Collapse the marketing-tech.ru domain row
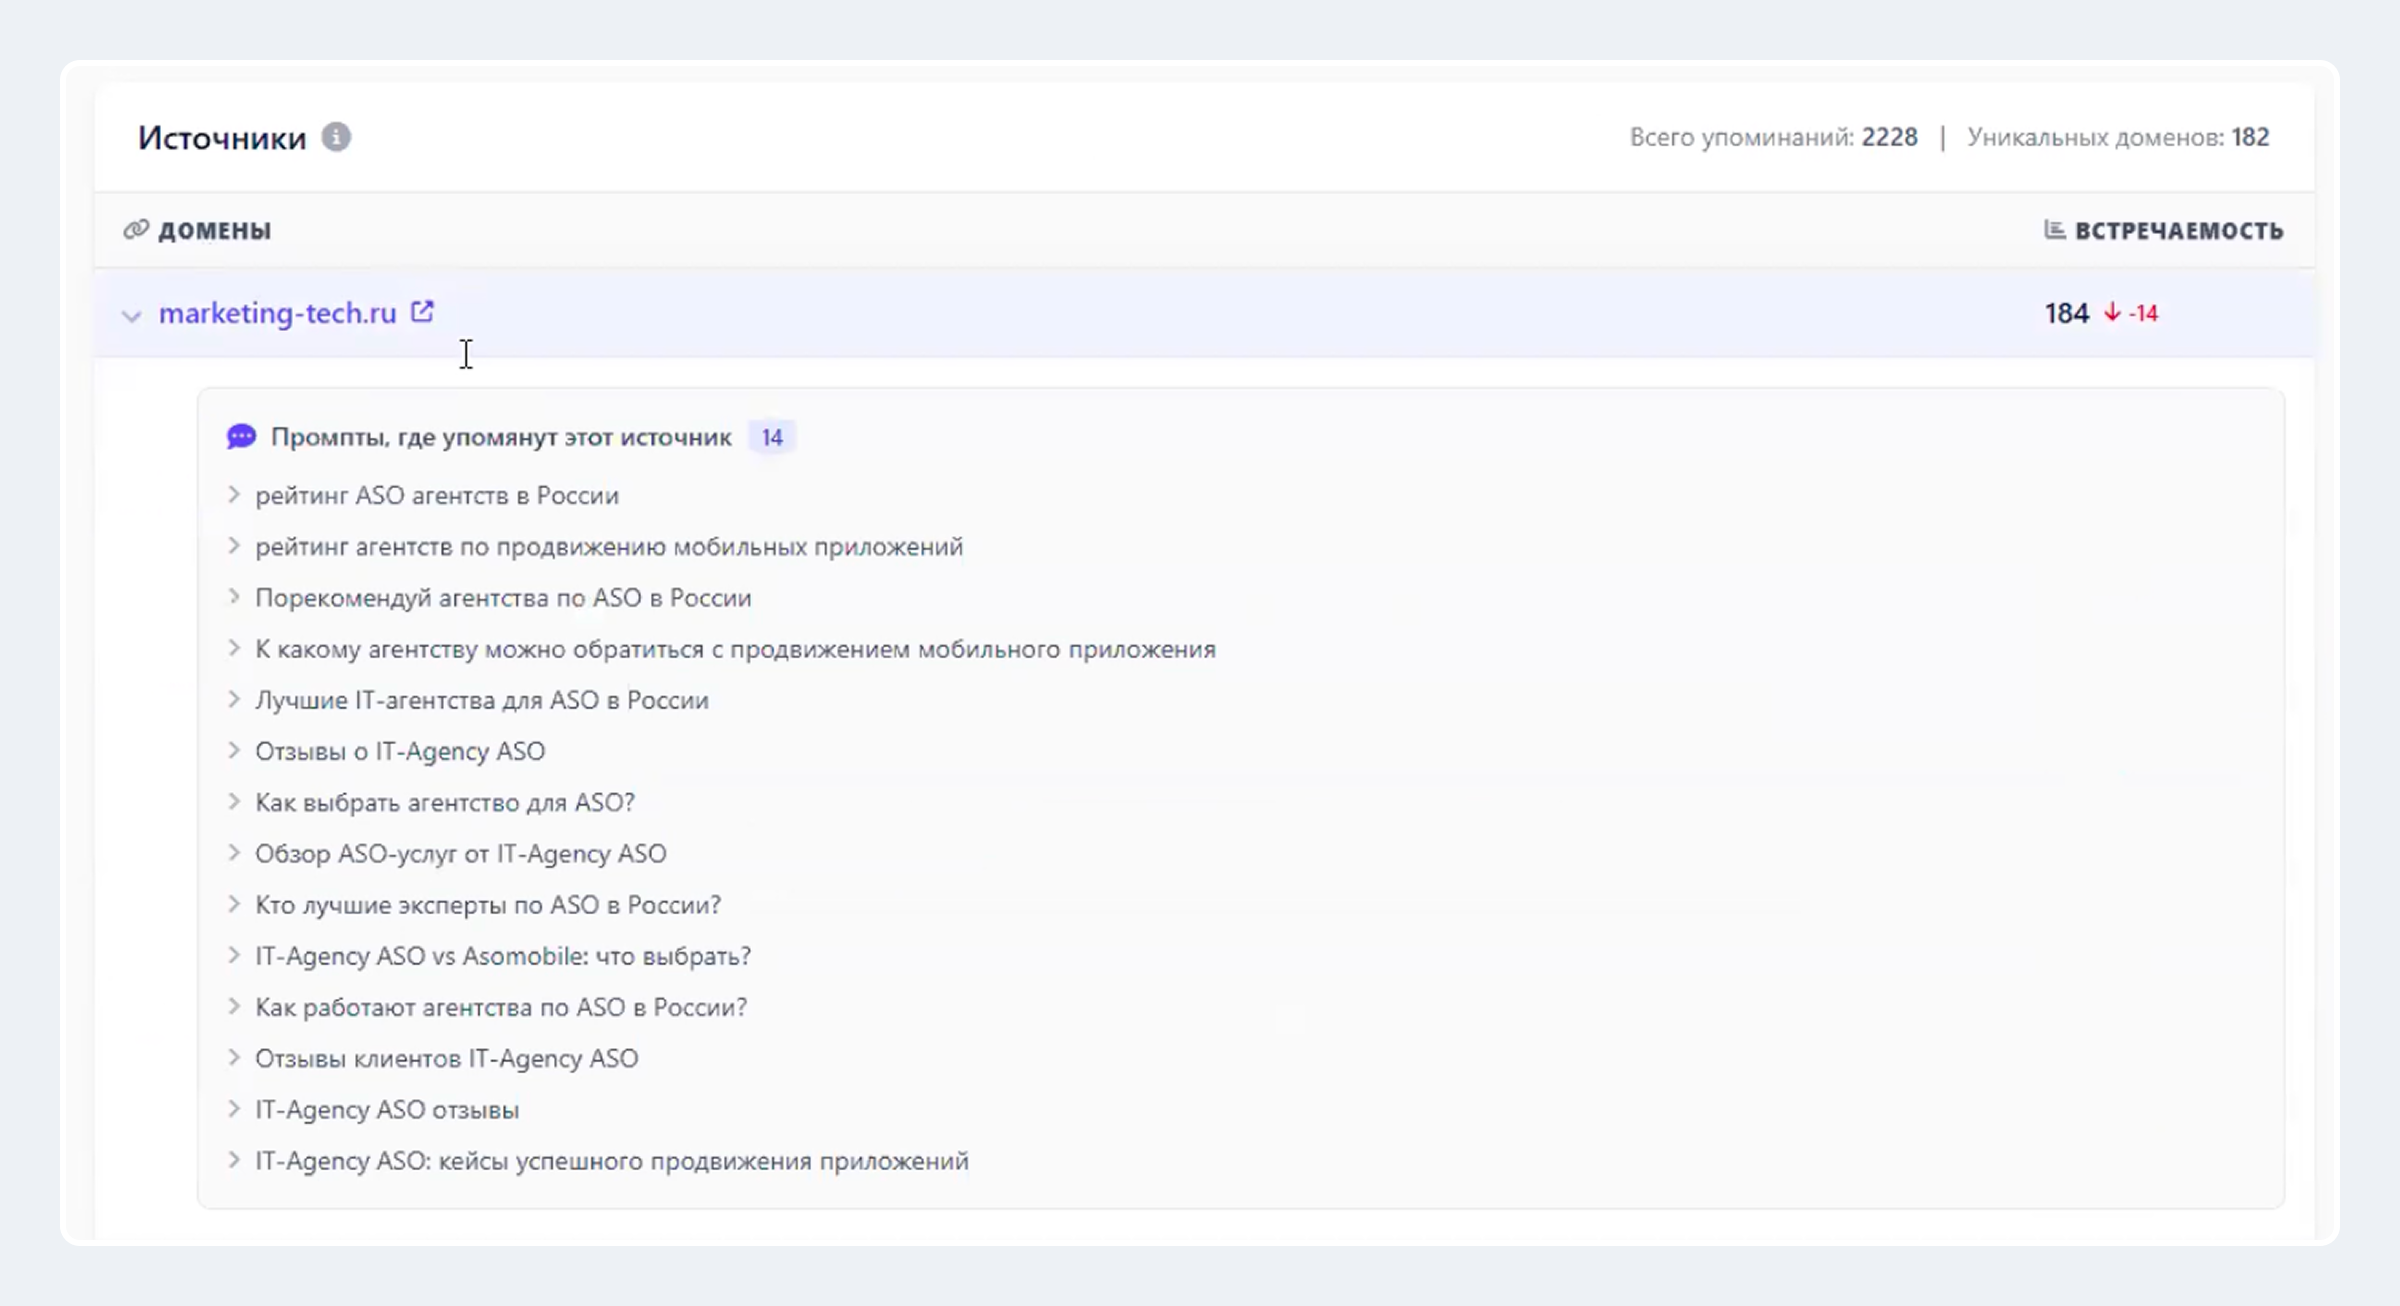This screenshot has height=1306, width=2400. 131,316
